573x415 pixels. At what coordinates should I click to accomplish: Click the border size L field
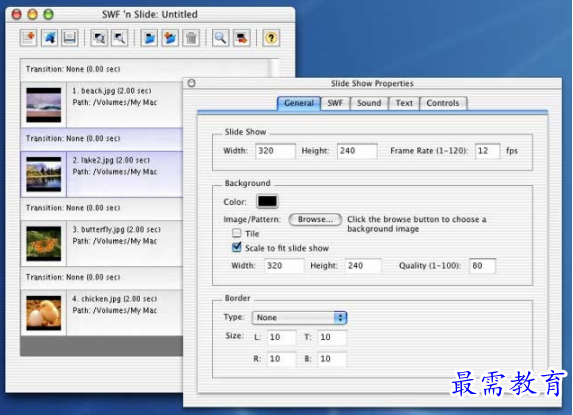[x=281, y=337]
